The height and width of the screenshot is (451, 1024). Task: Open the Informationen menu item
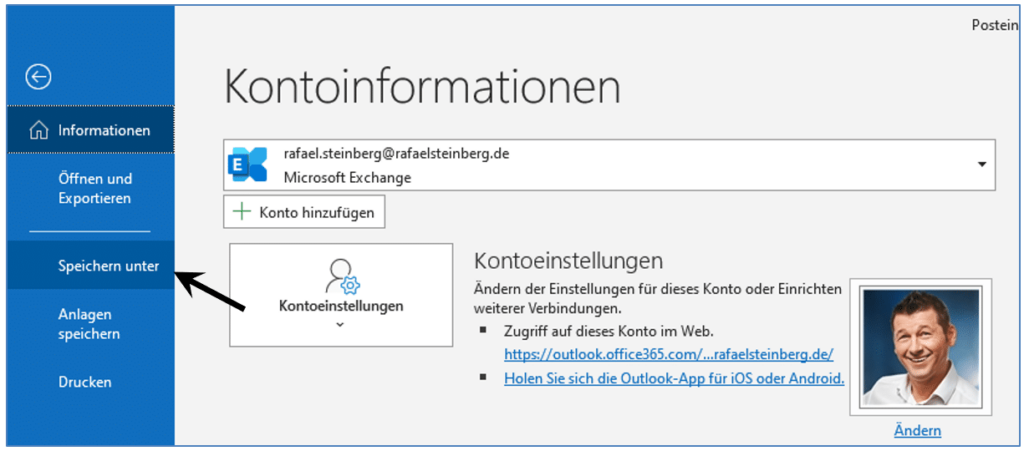point(91,130)
